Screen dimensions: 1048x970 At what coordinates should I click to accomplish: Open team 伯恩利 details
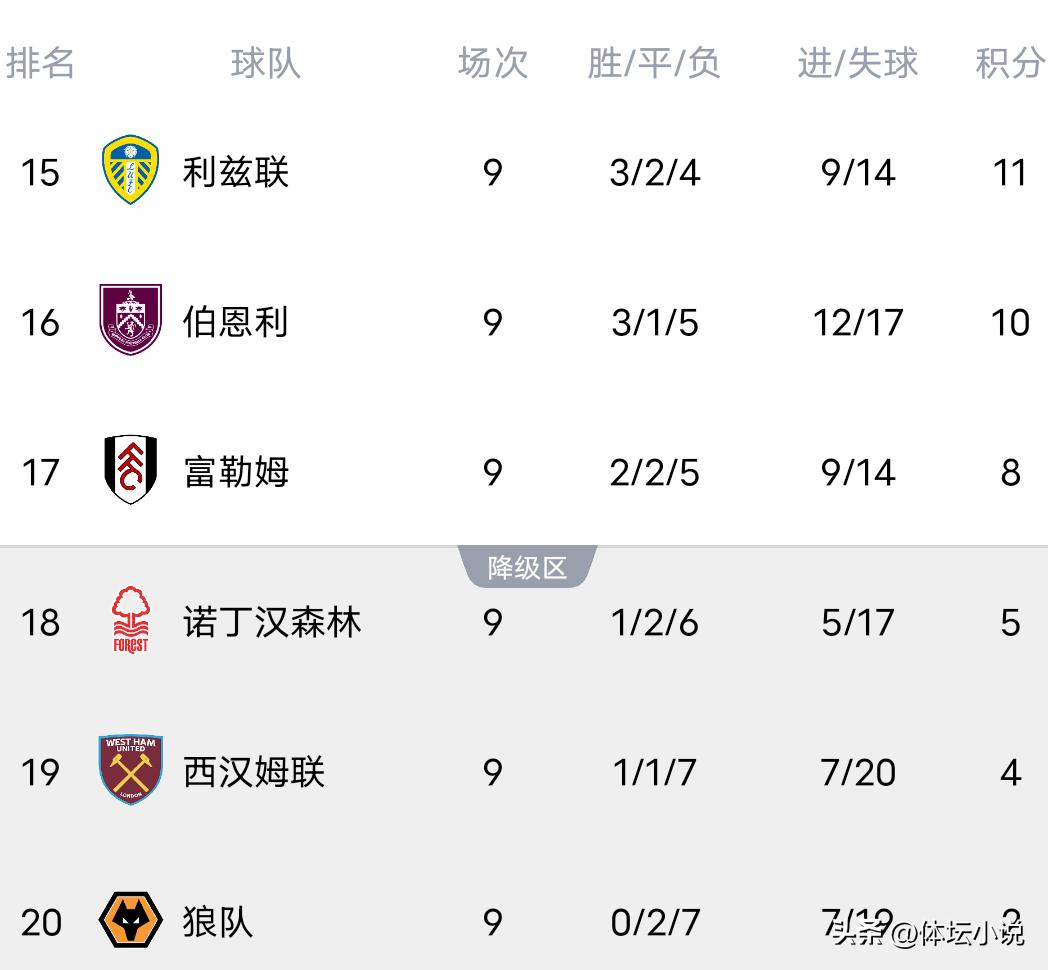click(x=236, y=322)
